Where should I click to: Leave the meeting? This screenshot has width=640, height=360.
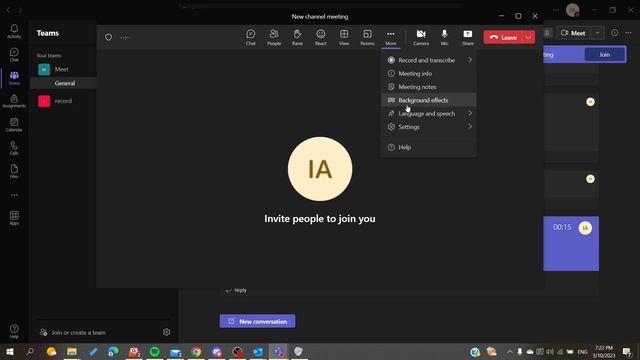[503, 37]
